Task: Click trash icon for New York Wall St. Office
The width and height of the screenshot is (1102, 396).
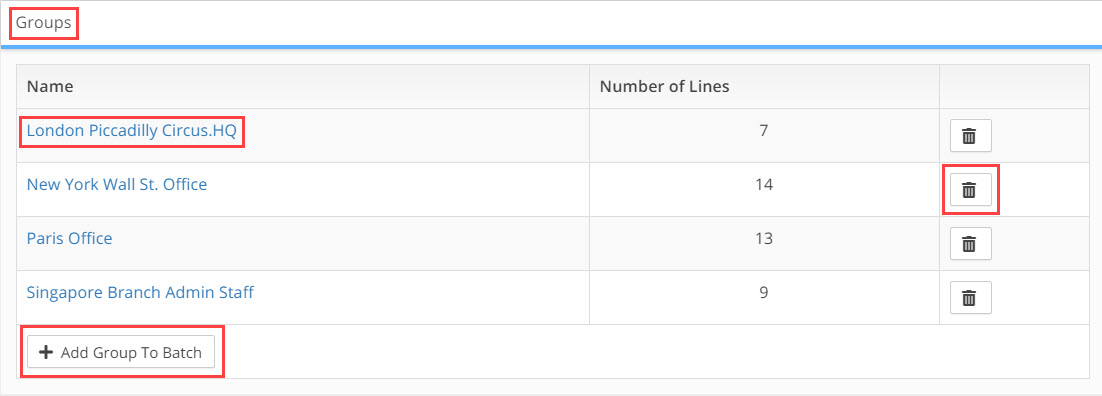Action: coord(971,190)
